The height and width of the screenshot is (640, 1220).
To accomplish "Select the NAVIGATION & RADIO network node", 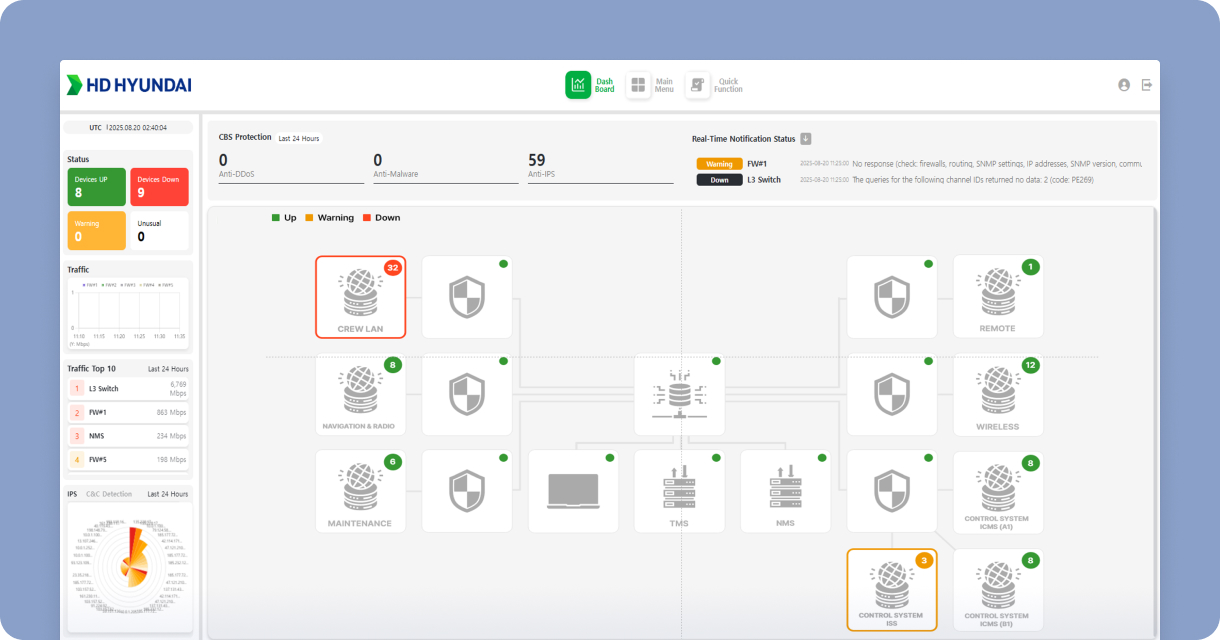I will (x=360, y=394).
